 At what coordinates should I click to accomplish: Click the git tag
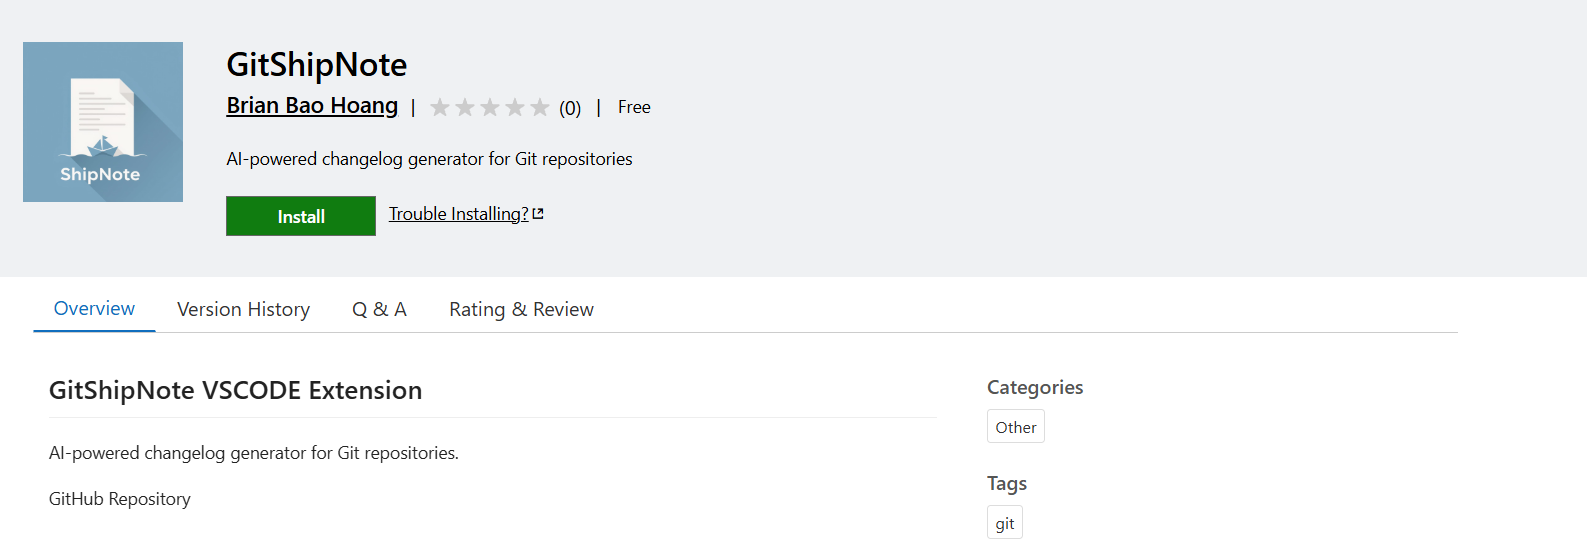click(1005, 523)
